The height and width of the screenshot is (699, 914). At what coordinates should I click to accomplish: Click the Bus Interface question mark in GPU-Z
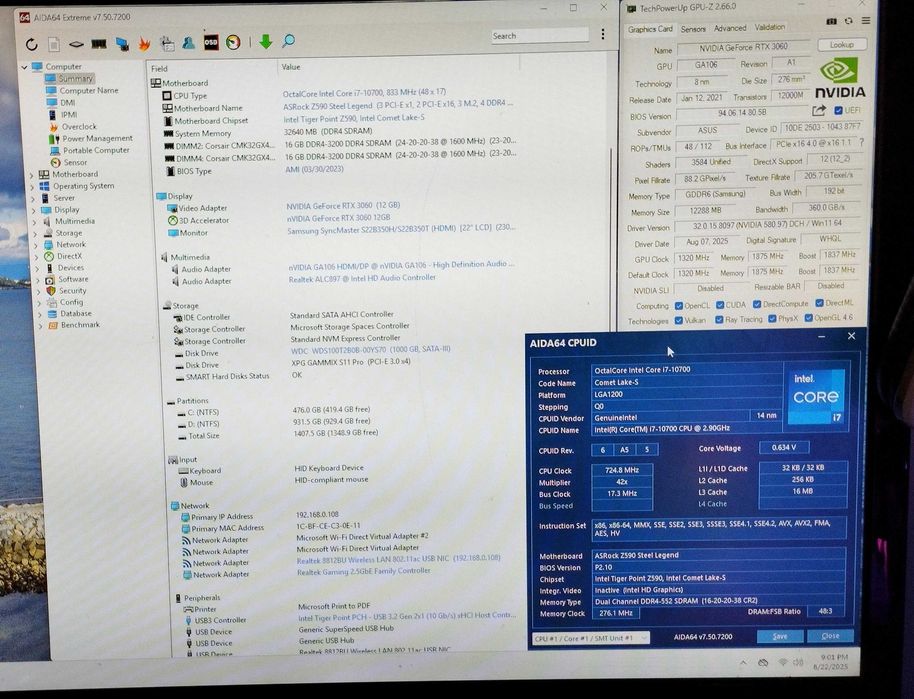click(862, 142)
